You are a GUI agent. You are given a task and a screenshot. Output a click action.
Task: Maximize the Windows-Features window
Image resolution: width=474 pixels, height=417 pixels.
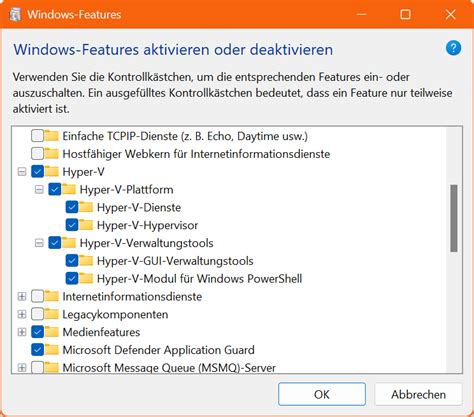coord(405,14)
